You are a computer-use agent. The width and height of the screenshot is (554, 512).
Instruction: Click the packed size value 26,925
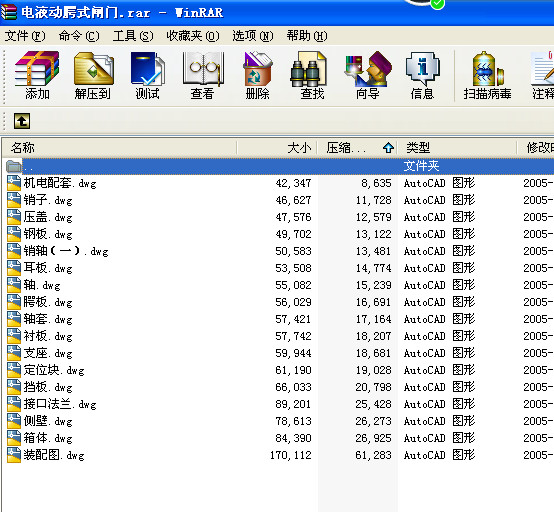tap(373, 438)
